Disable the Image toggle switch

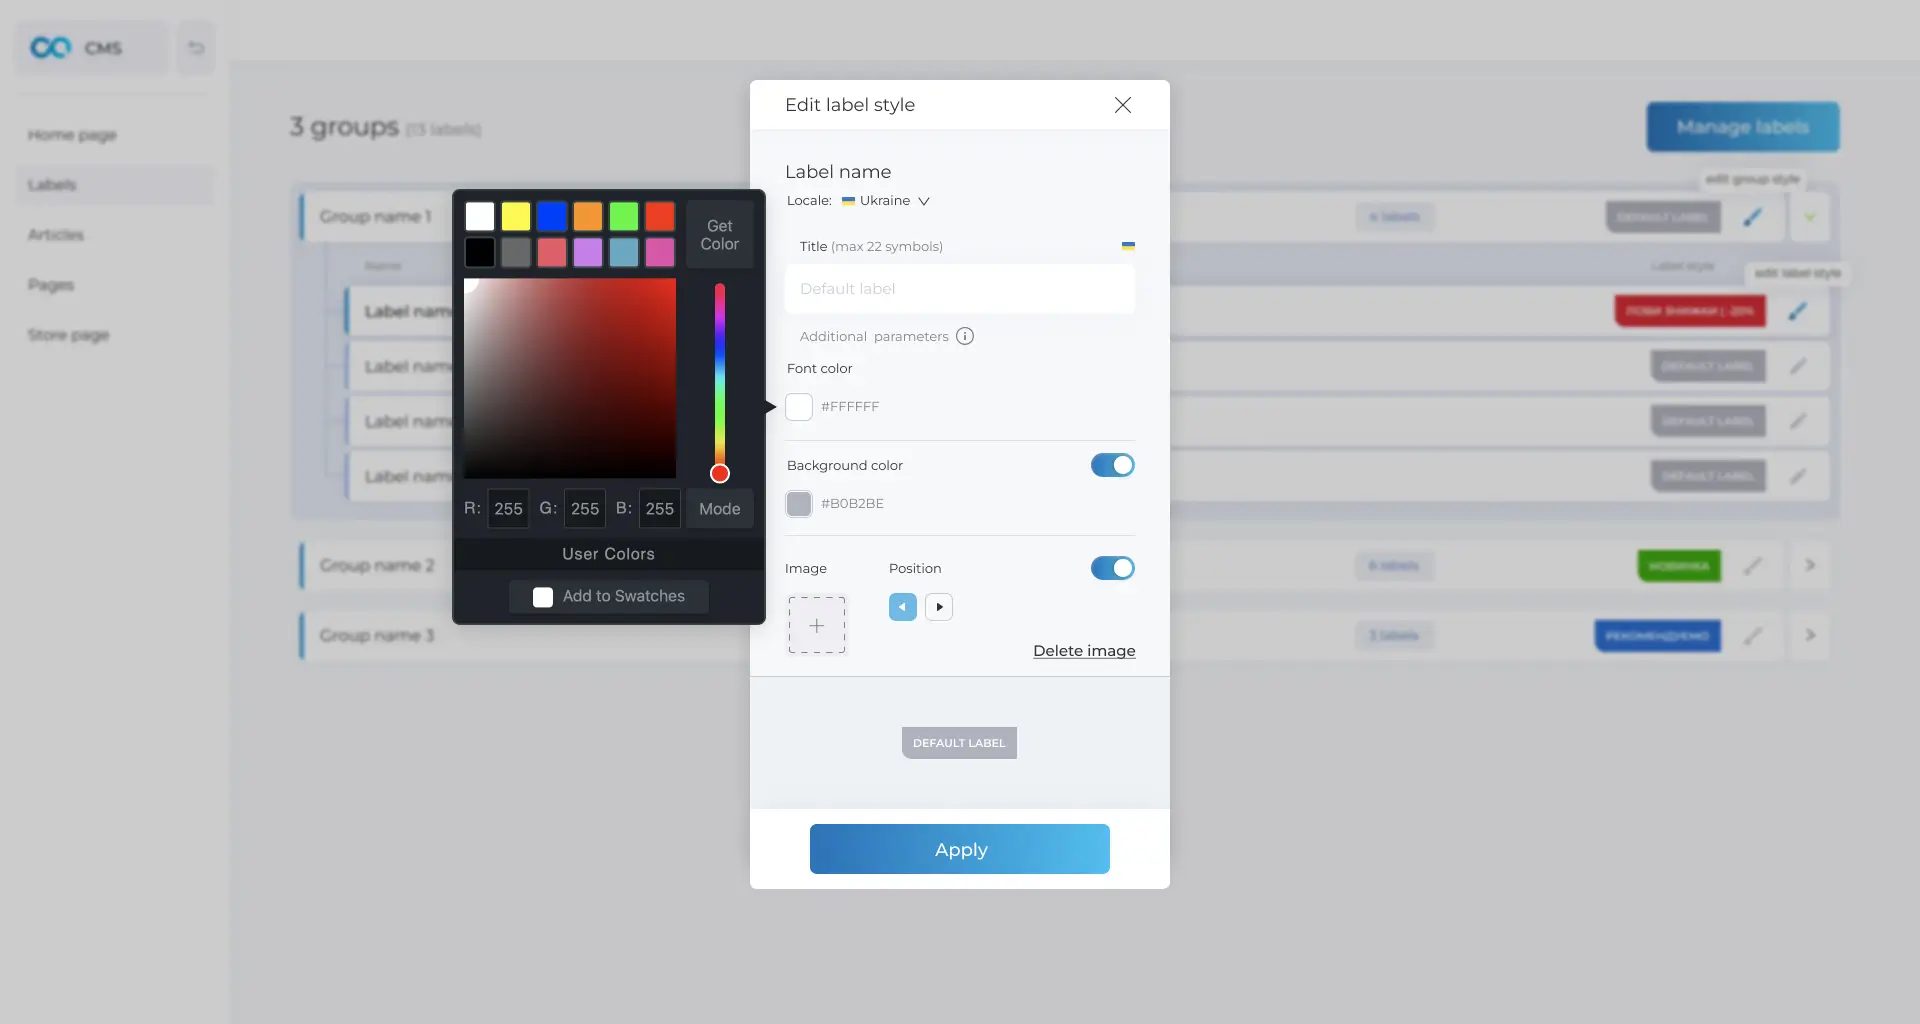coord(1112,568)
